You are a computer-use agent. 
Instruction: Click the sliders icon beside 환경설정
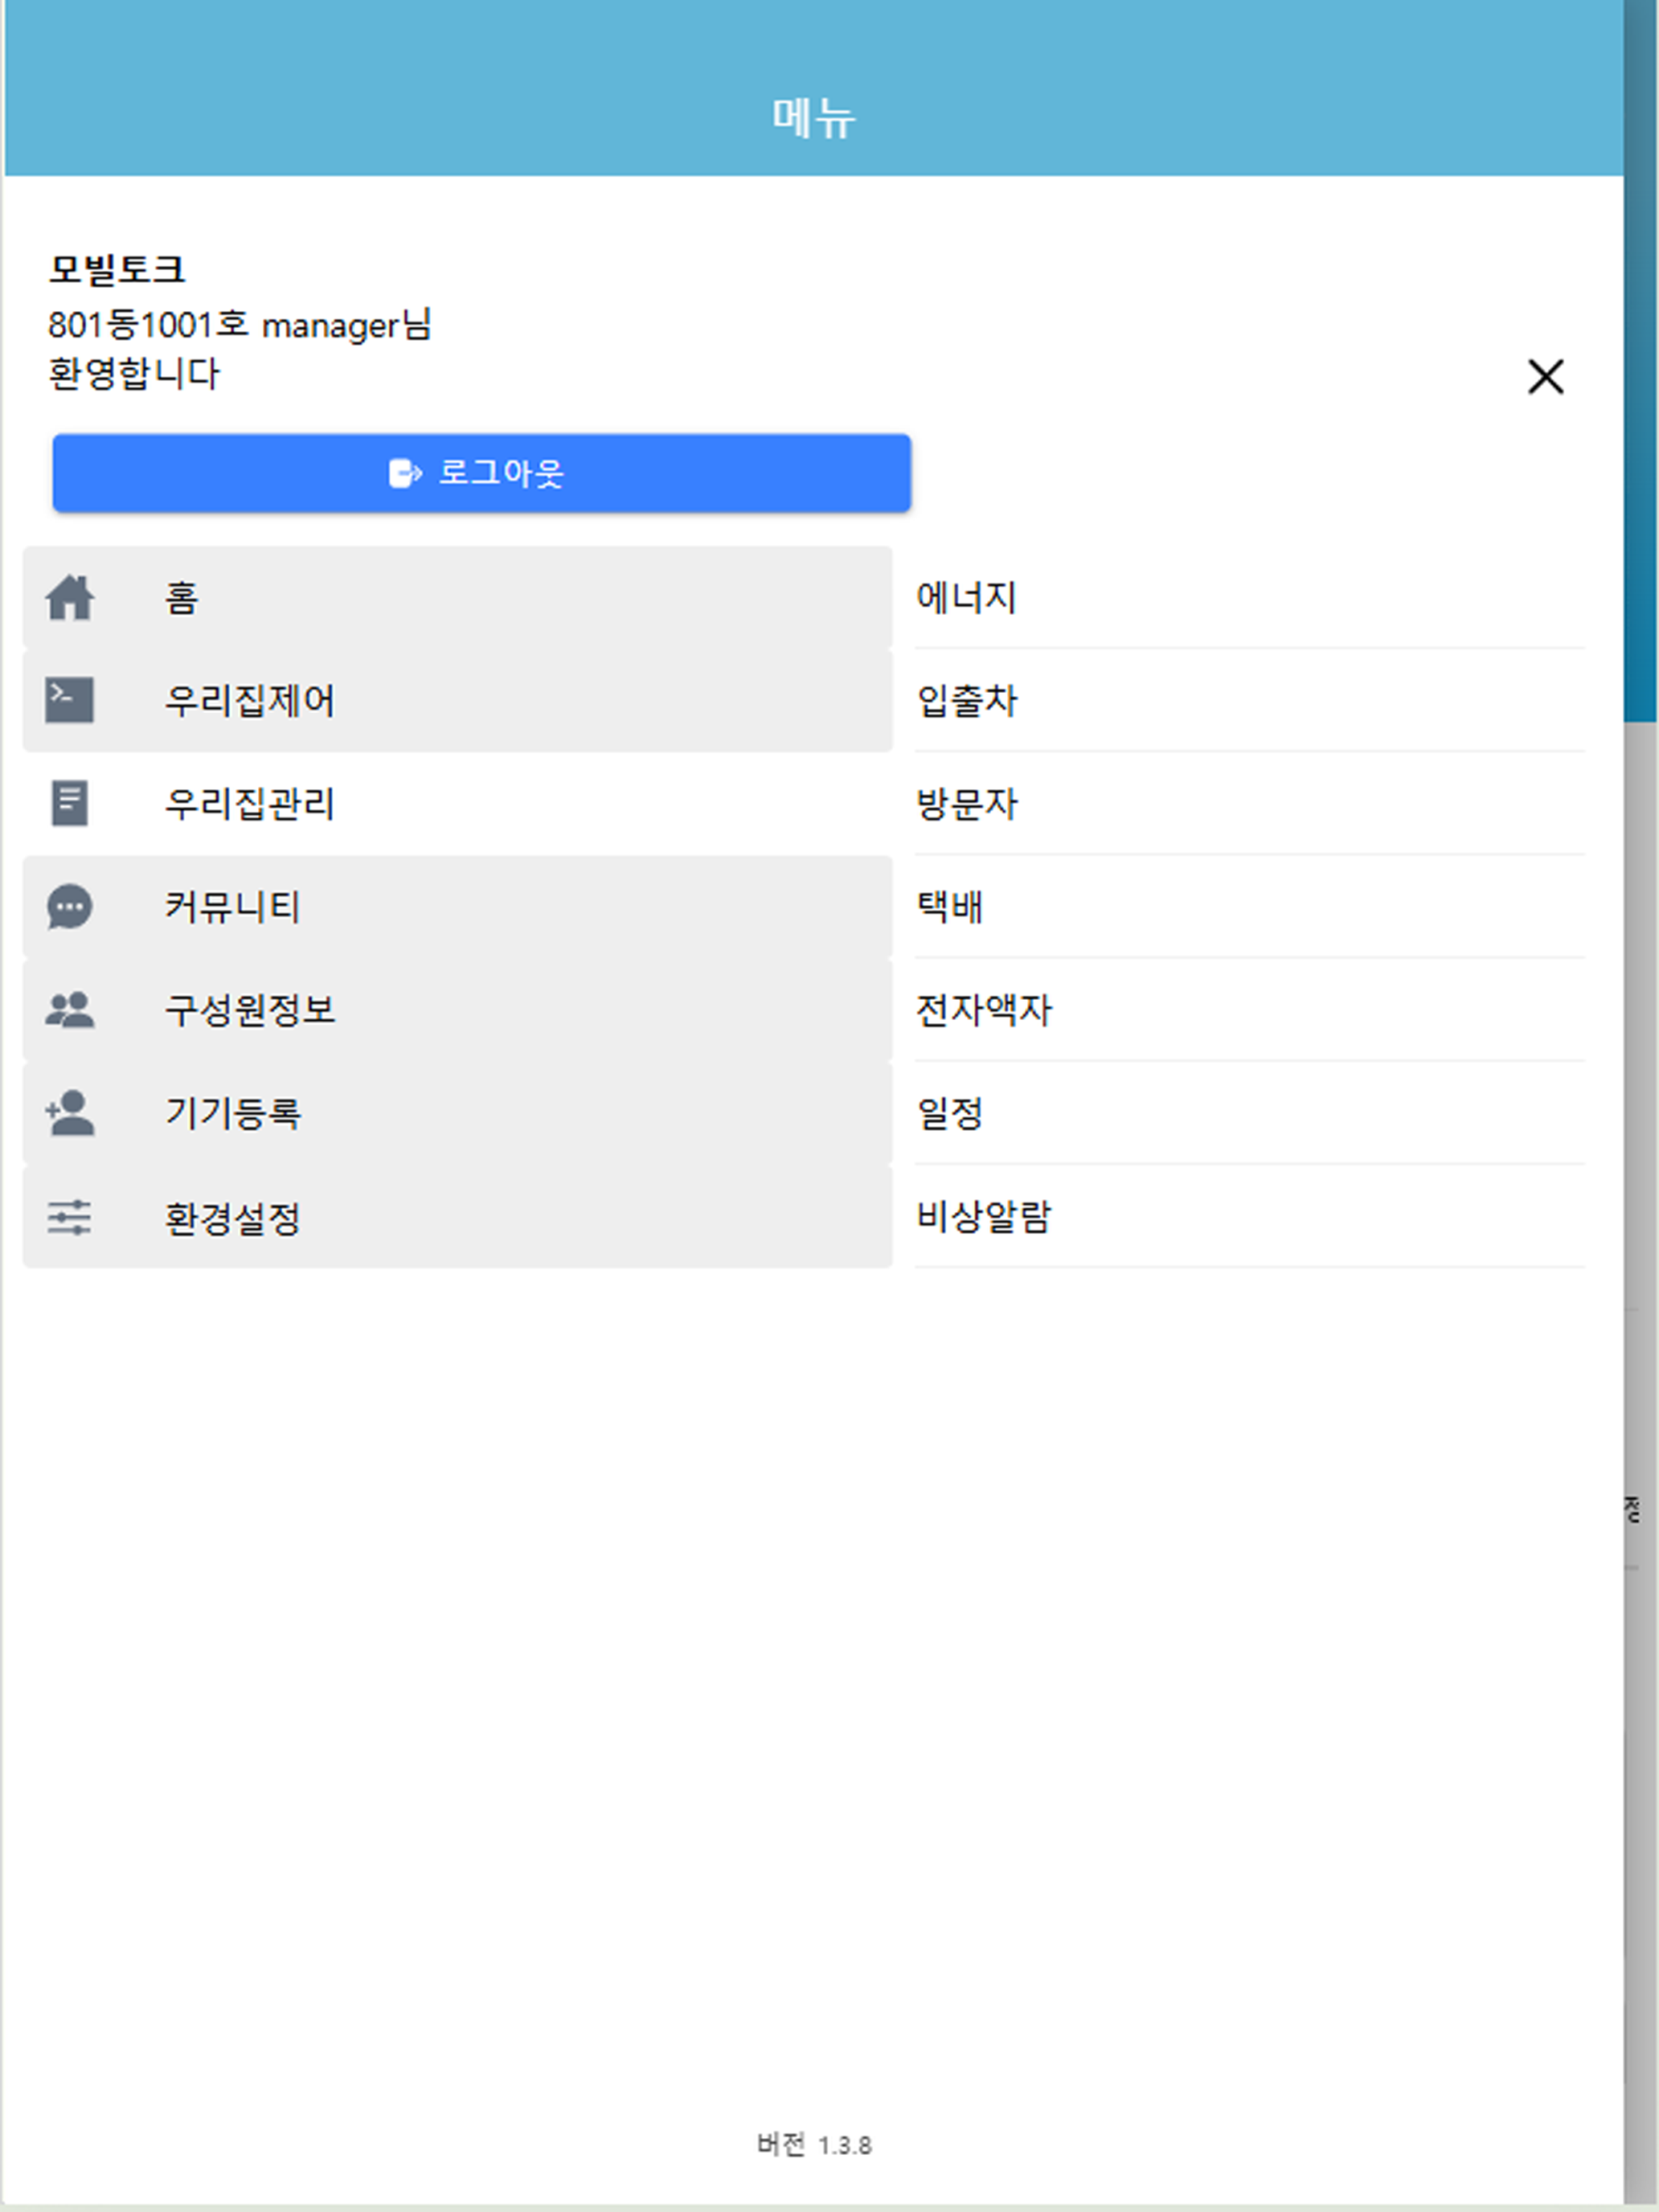[69, 1217]
